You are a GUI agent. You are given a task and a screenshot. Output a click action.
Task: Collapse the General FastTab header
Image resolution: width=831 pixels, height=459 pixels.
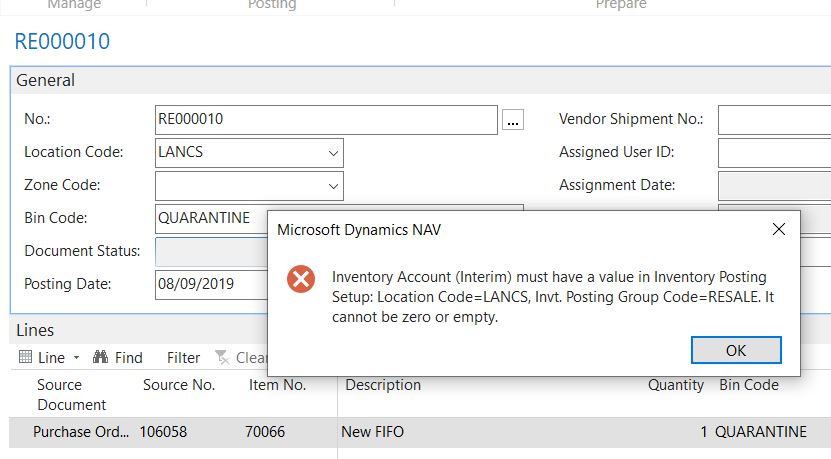click(45, 80)
